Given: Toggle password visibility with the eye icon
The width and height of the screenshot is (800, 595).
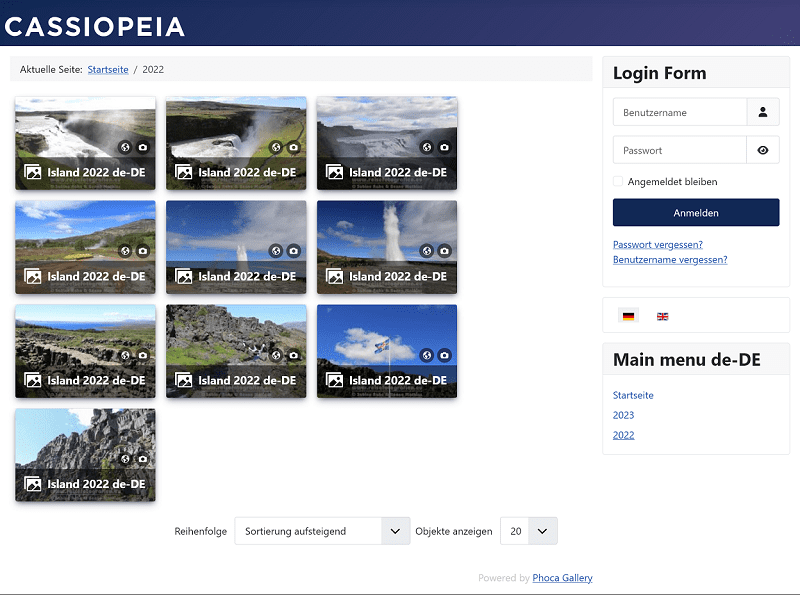Looking at the screenshot, I should [x=763, y=150].
